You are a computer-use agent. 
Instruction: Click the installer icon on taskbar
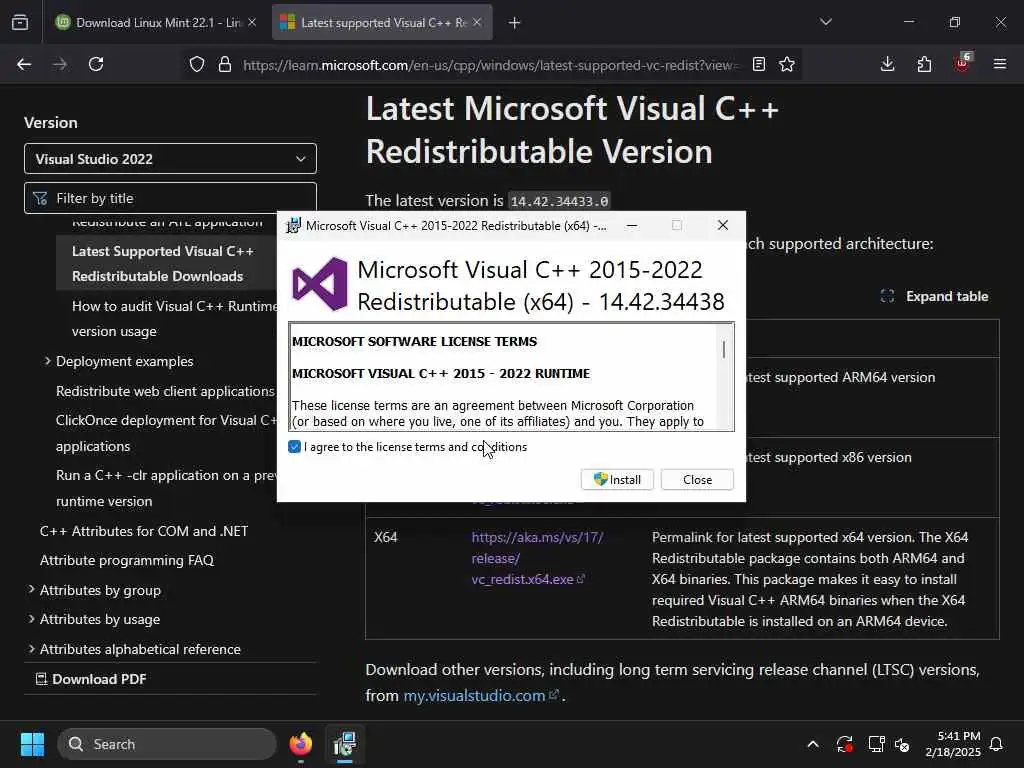[345, 744]
